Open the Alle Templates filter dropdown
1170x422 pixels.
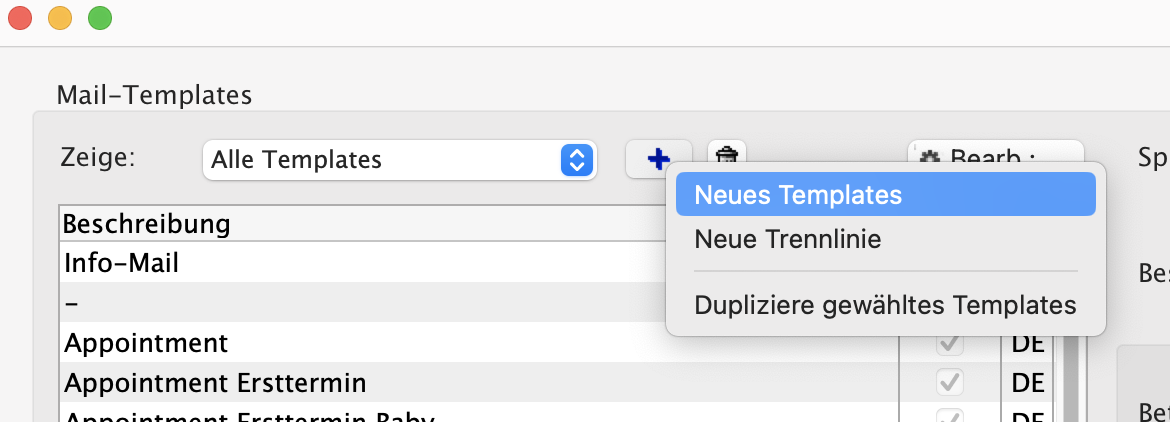click(399, 159)
